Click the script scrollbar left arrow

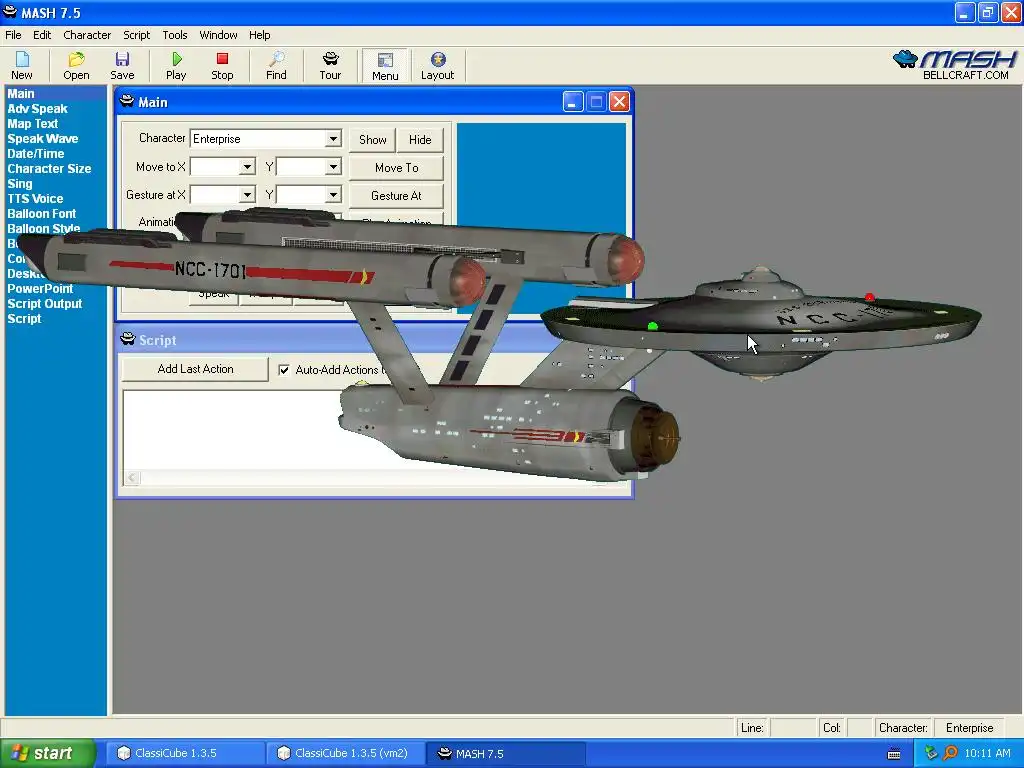click(x=132, y=478)
